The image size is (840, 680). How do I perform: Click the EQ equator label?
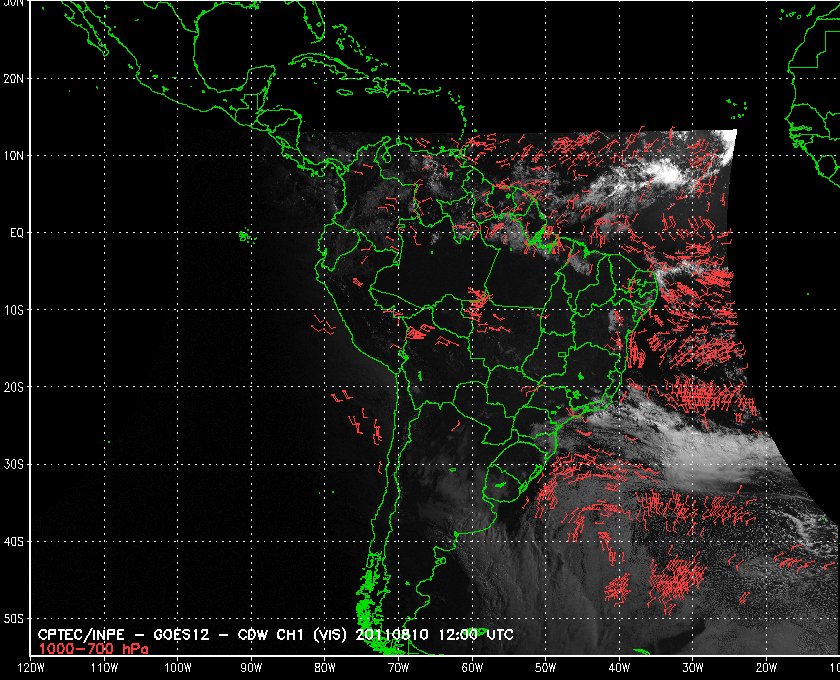[17, 233]
